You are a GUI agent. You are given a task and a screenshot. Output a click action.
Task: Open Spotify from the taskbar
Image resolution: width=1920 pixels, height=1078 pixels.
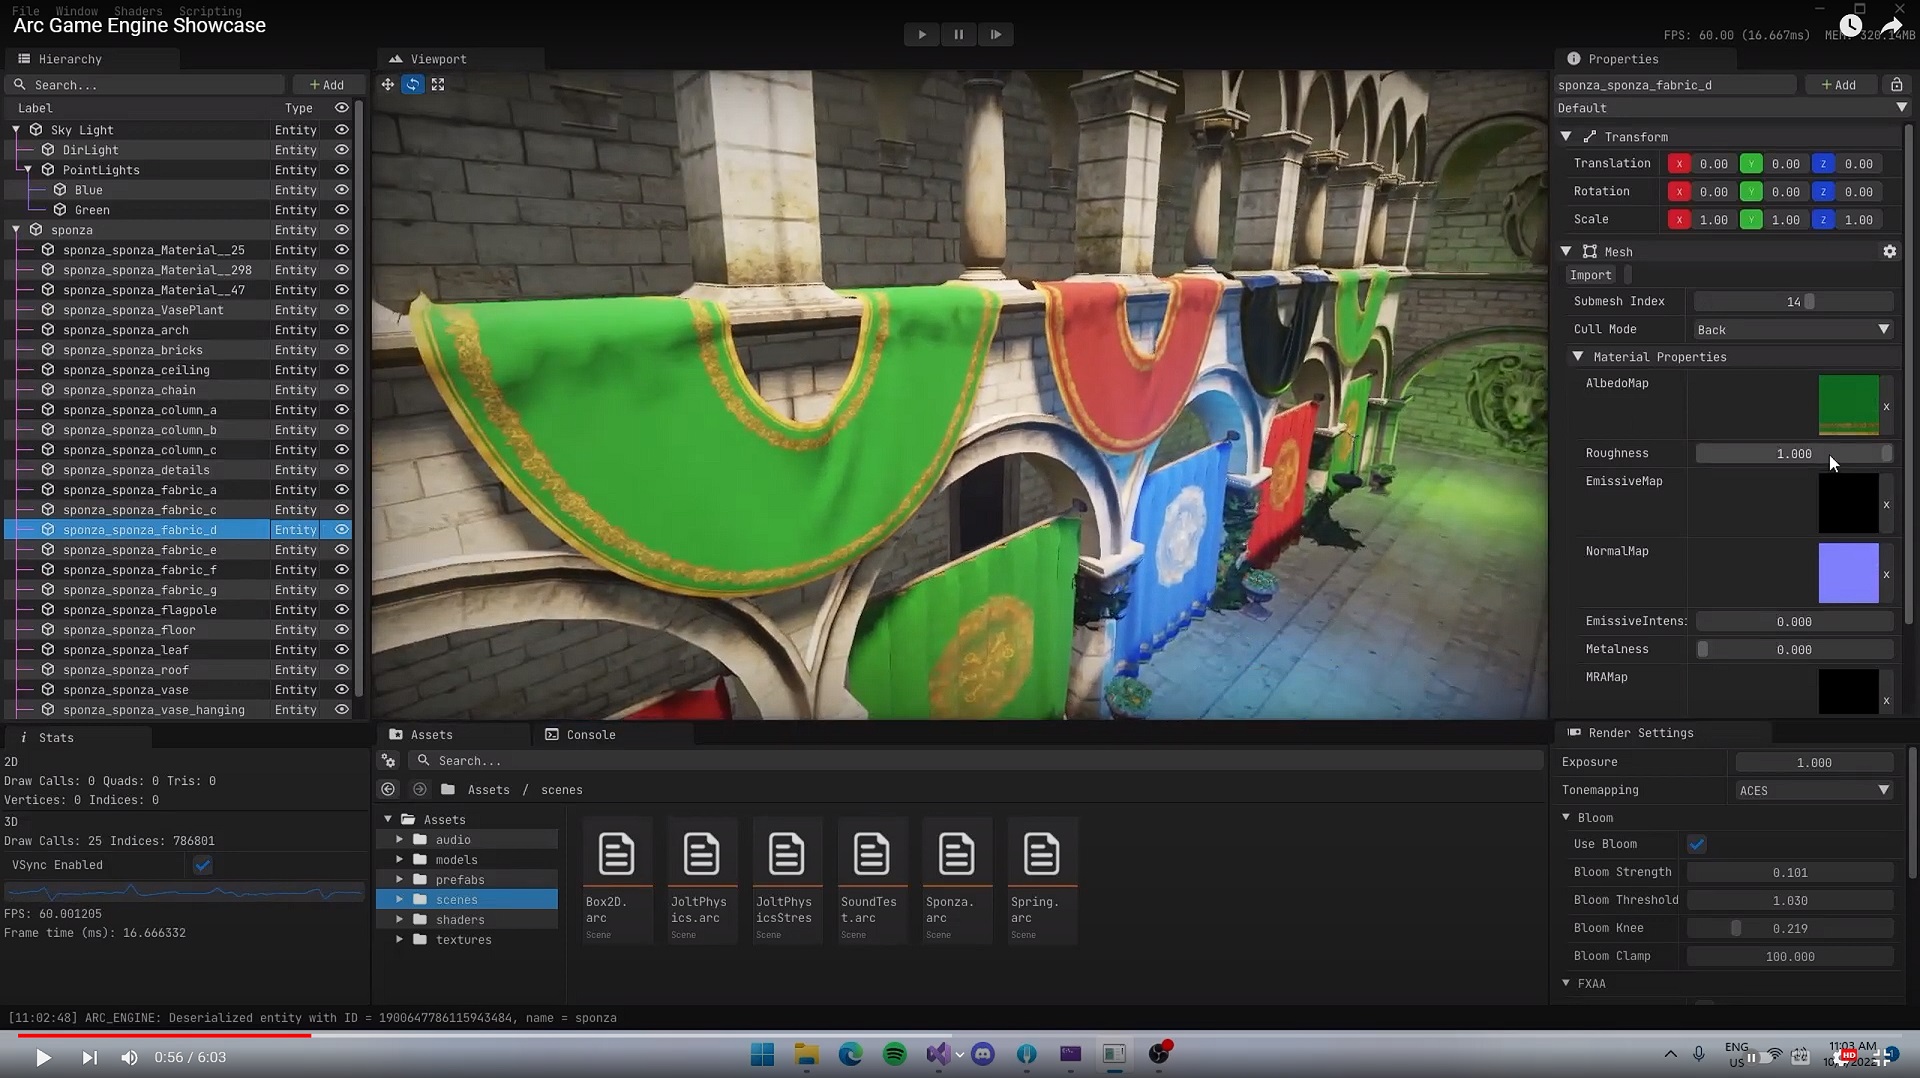point(894,1054)
